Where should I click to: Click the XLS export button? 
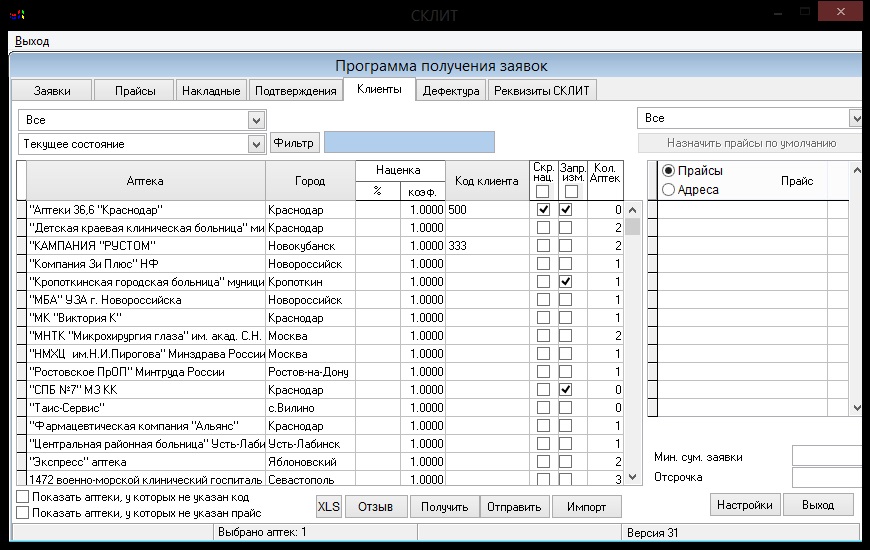click(329, 506)
